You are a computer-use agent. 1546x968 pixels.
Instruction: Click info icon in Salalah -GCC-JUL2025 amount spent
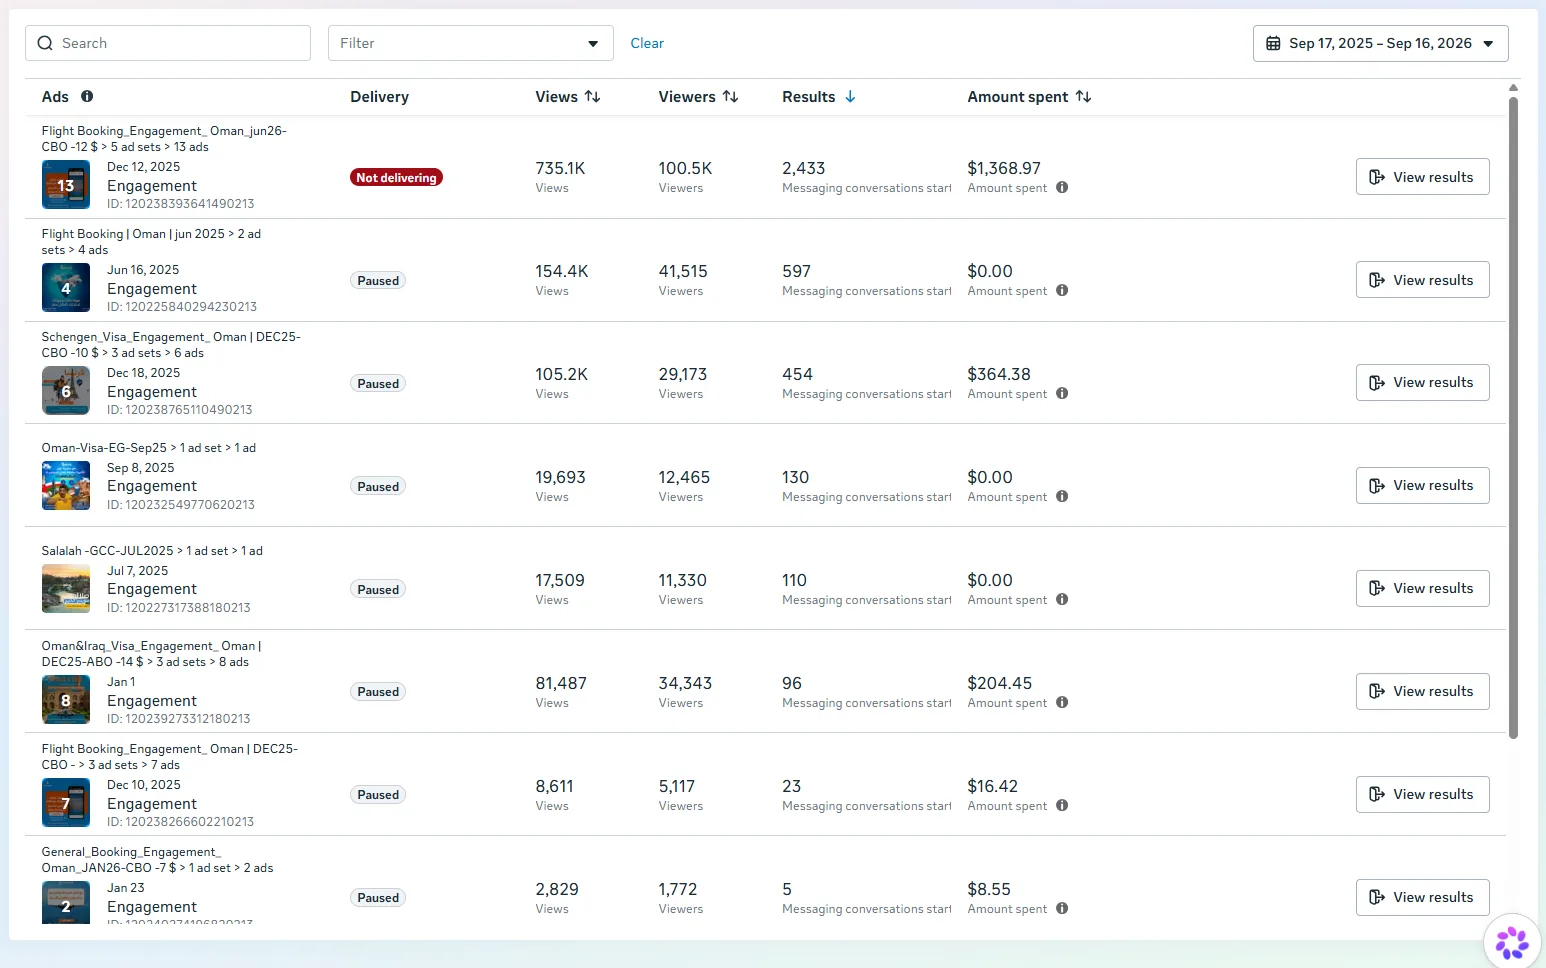(1062, 599)
